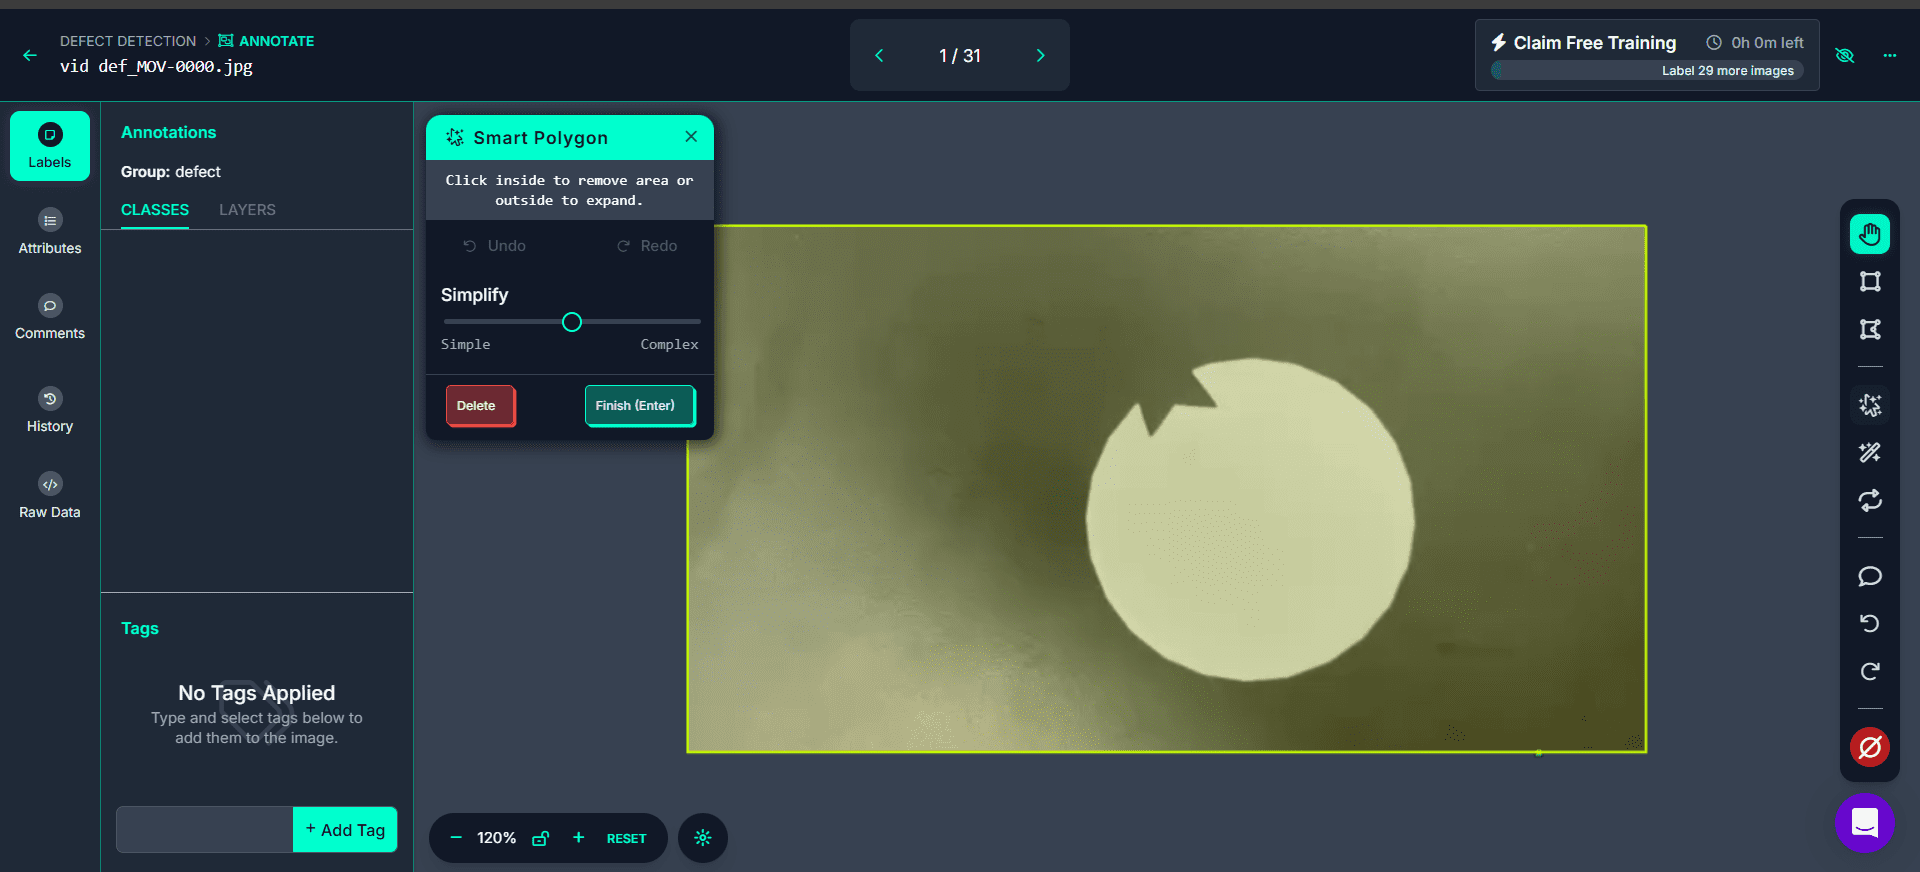Go to next image arrow
The width and height of the screenshot is (1920, 872).
point(1040,56)
